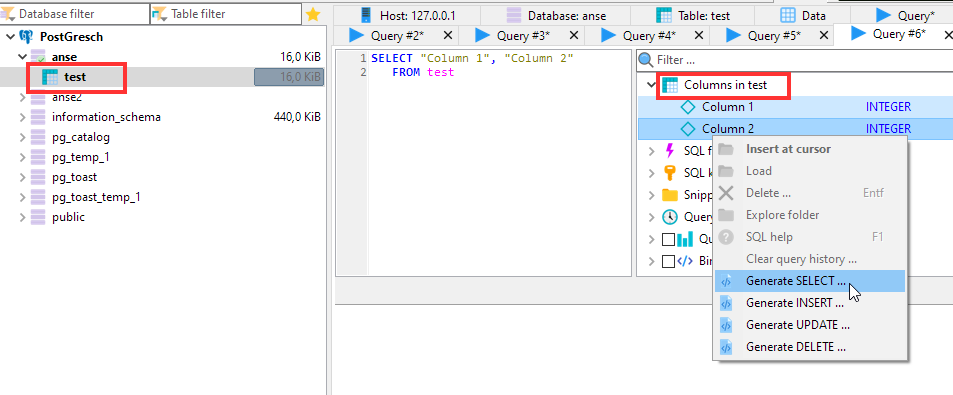Expand the information_schema node
This screenshot has width=953, height=395.
point(22,117)
